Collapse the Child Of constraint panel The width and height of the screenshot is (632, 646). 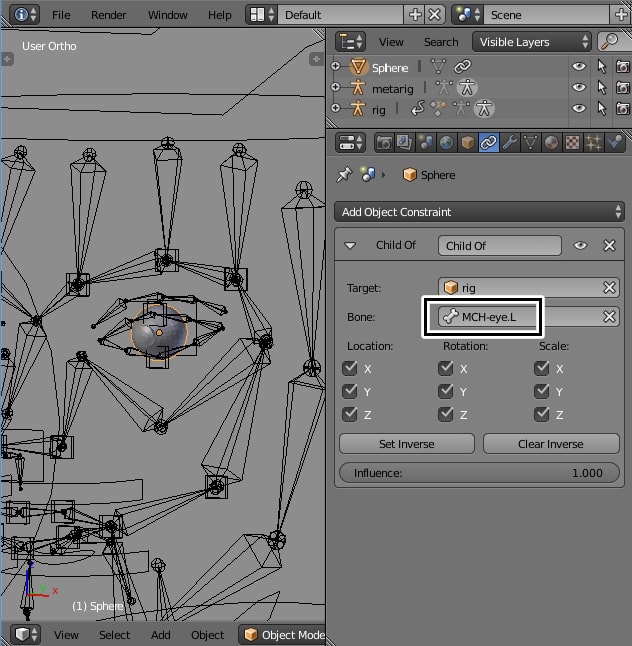(x=350, y=246)
